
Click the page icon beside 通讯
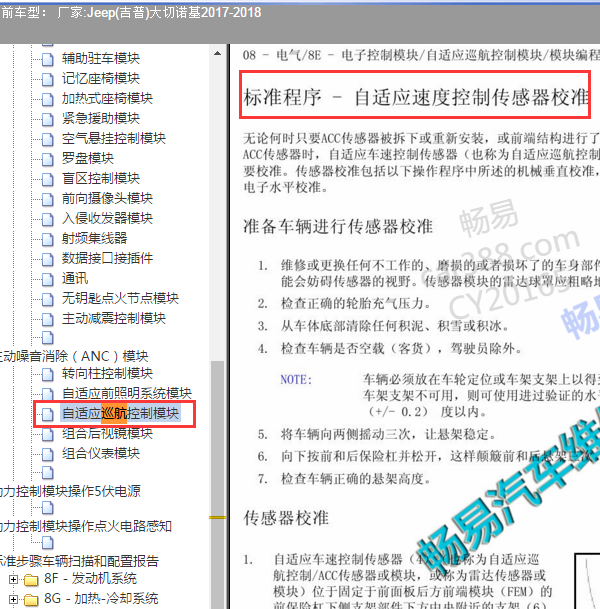[48, 279]
